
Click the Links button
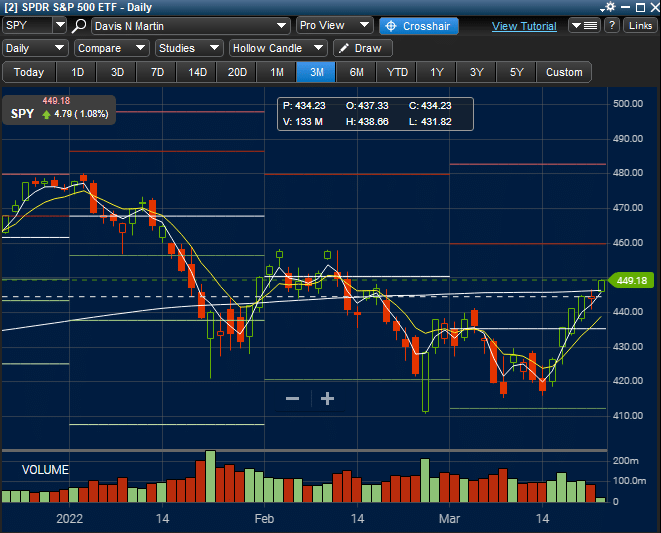[x=640, y=26]
